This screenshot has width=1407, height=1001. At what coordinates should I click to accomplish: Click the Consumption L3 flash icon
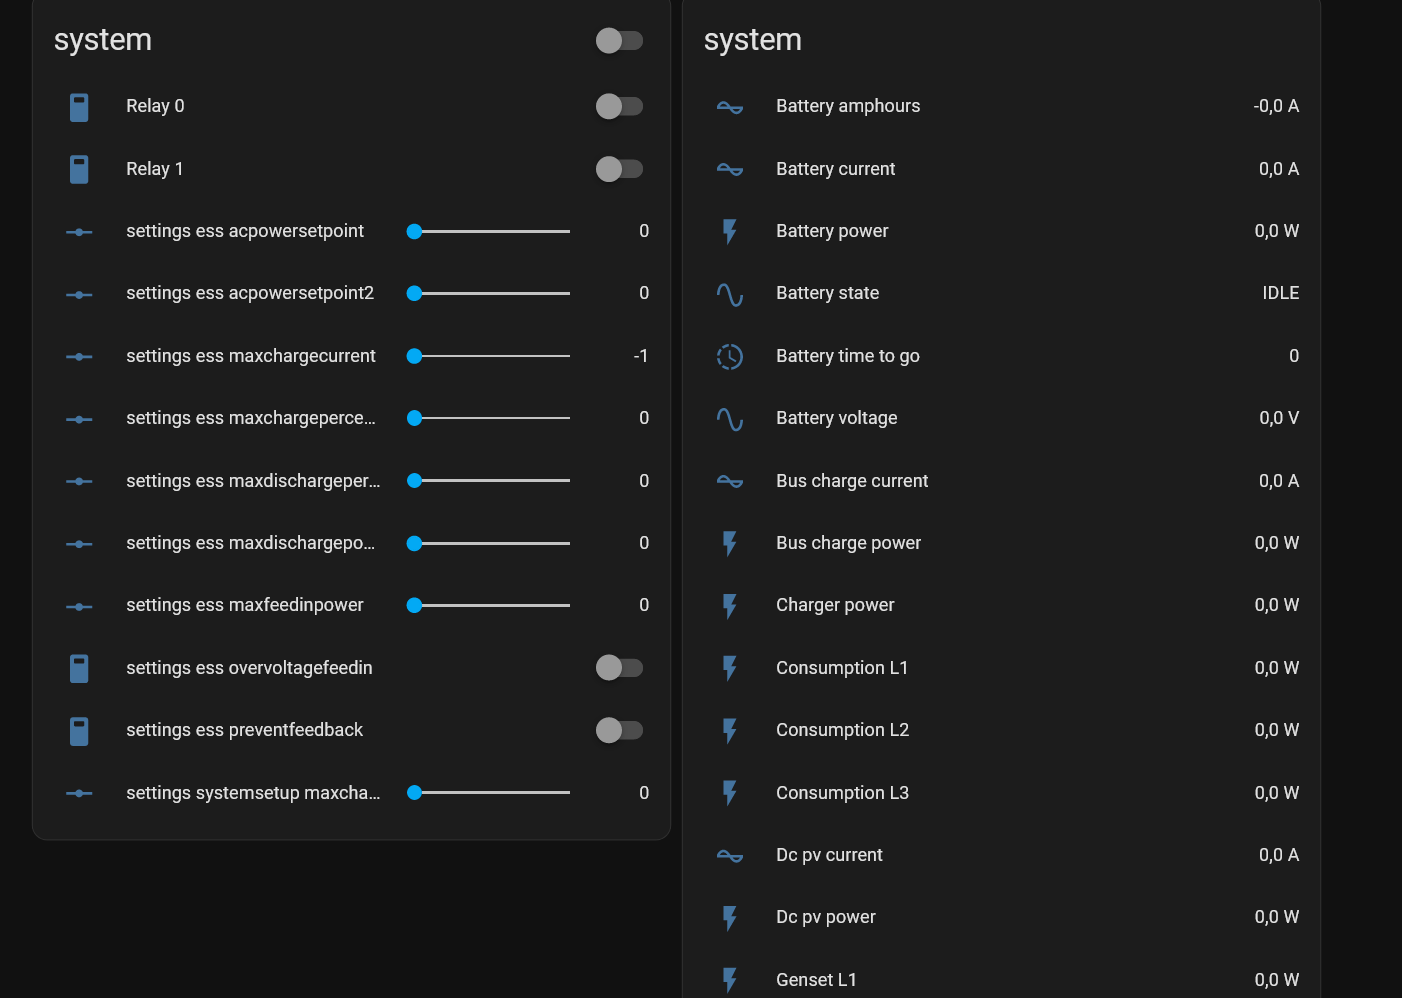[x=730, y=793]
